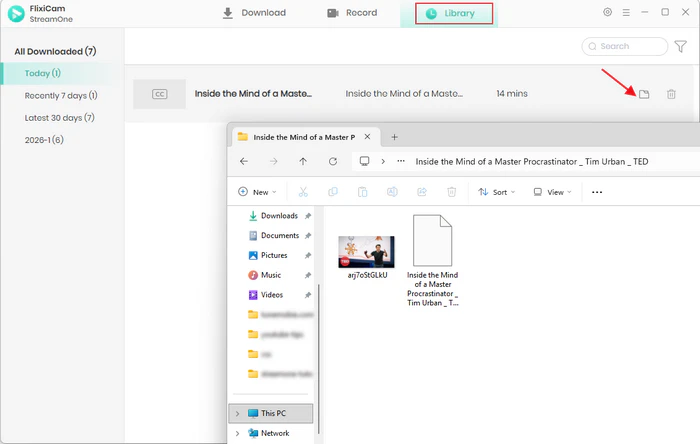This screenshot has height=444, width=700.
Task: Select the 'Inside the Mind of a Master Procrastinator' file
Action: point(432,261)
